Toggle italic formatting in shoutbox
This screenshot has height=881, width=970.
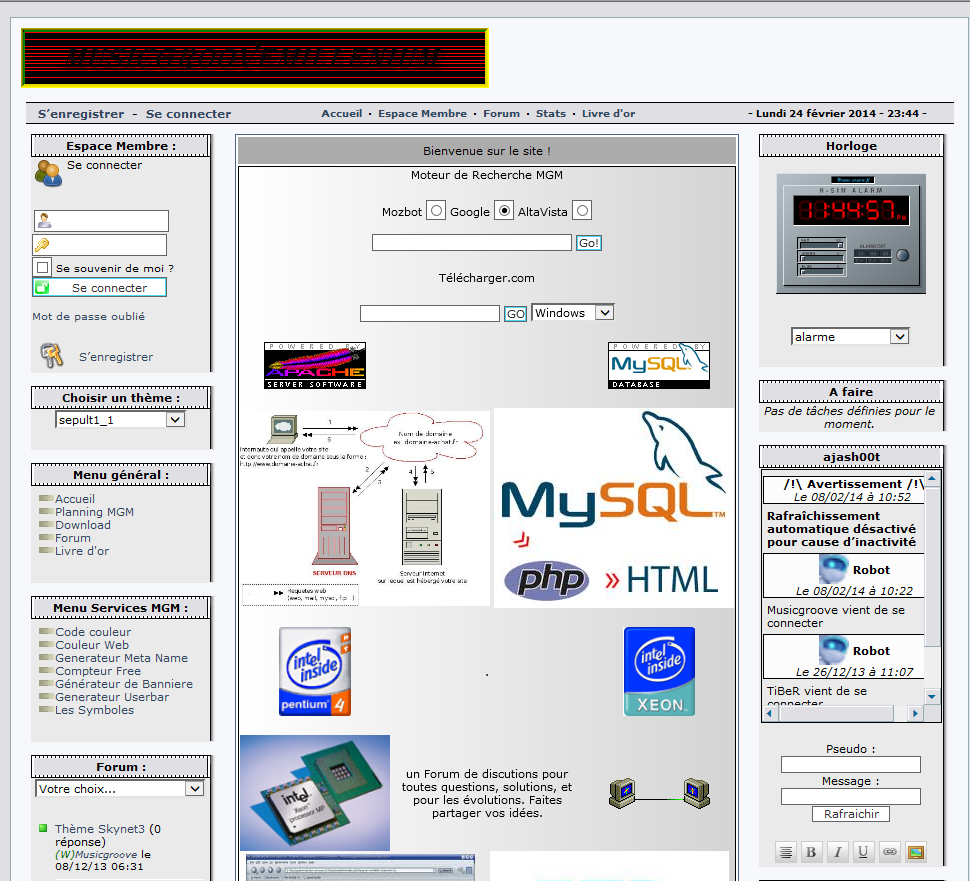838,852
